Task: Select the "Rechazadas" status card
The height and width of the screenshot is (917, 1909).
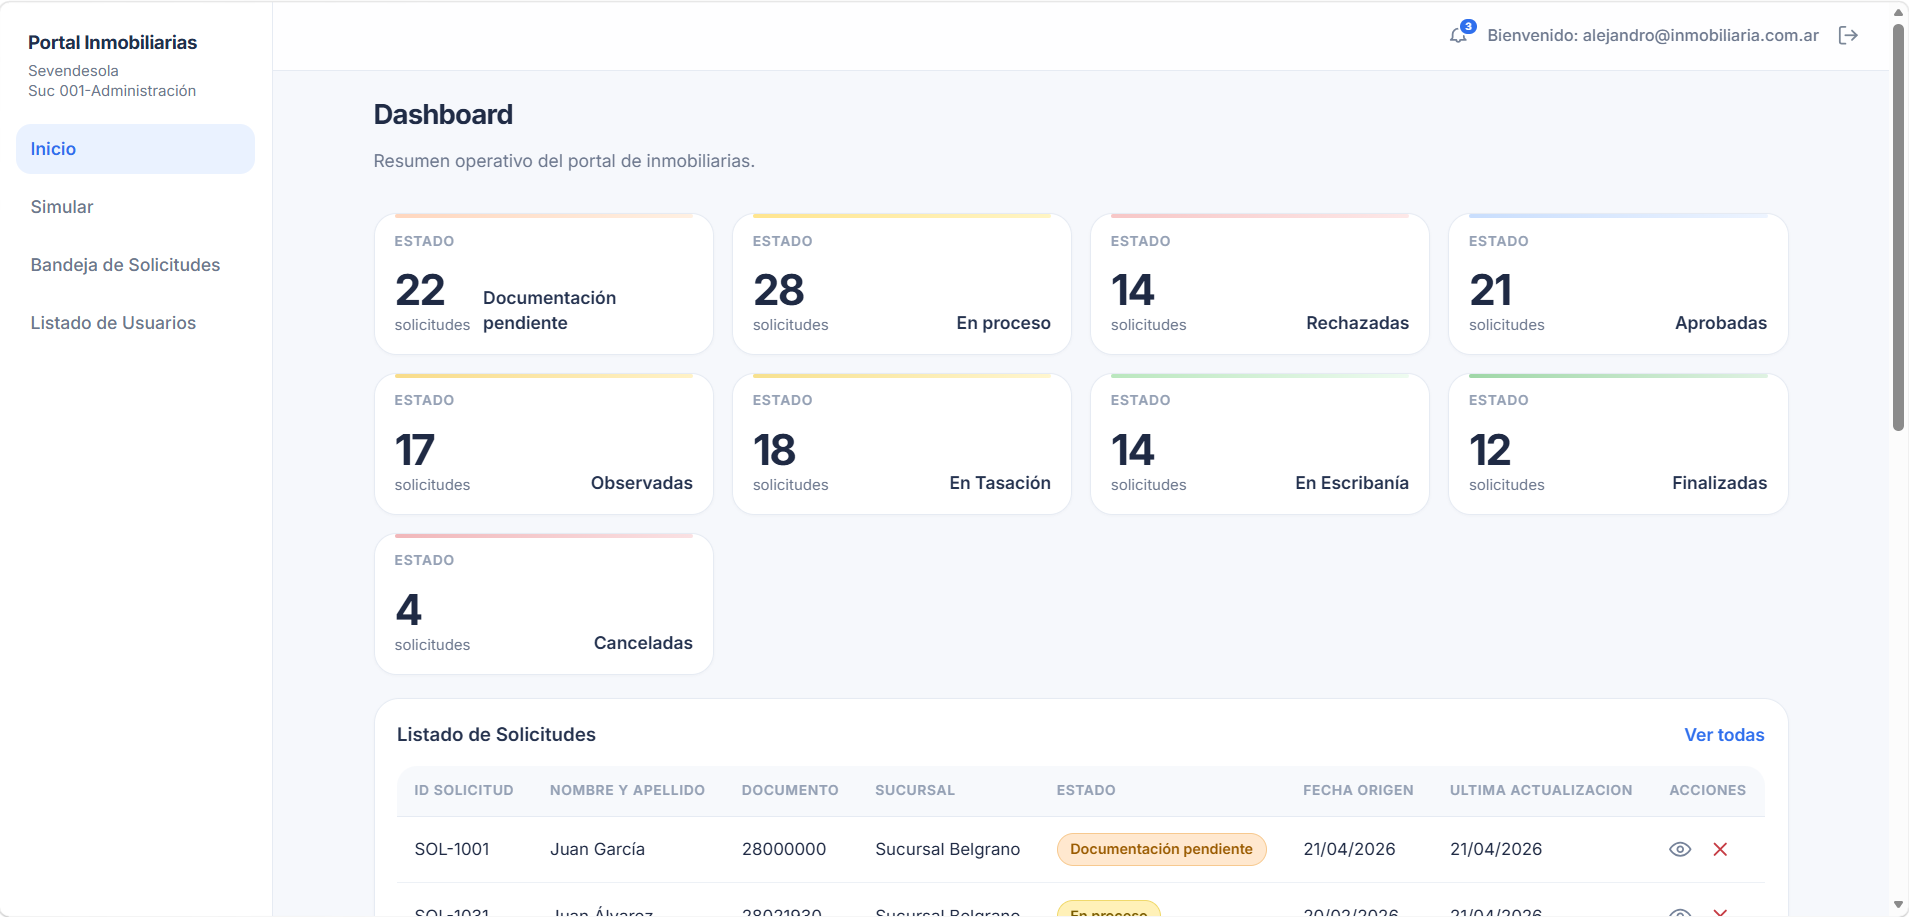Action: point(1260,283)
